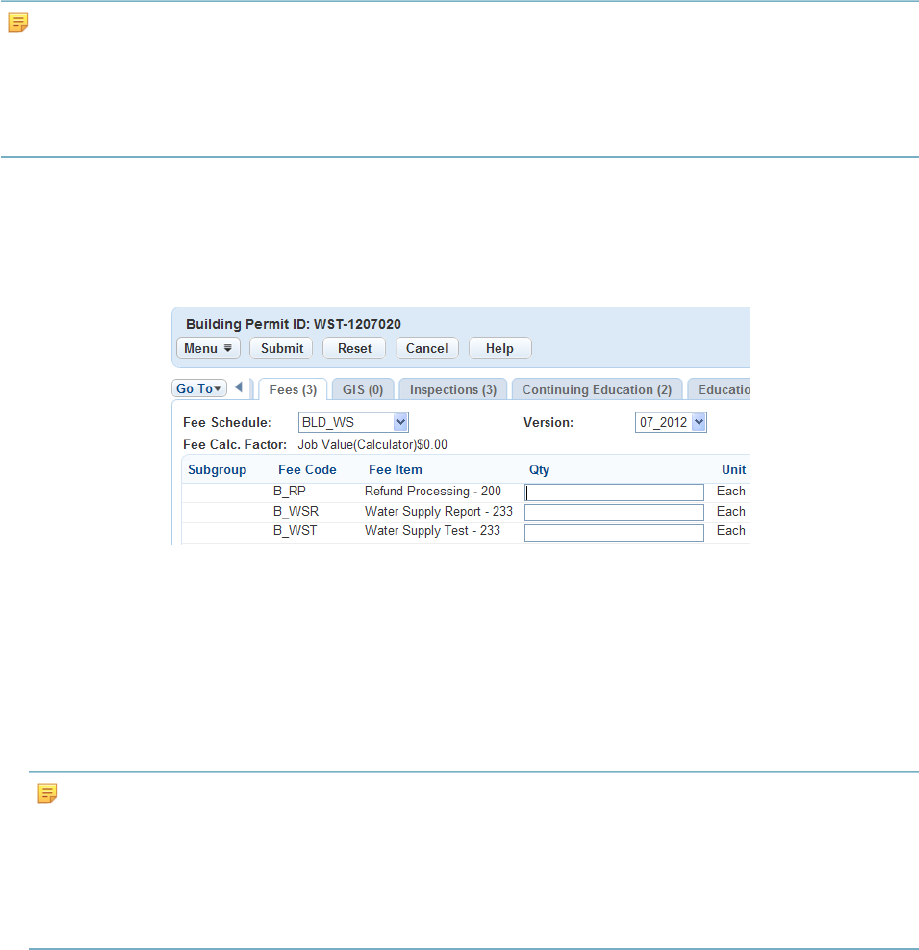The image size is (919, 950).
Task: Sort by the Qty column header
Action: (x=539, y=470)
